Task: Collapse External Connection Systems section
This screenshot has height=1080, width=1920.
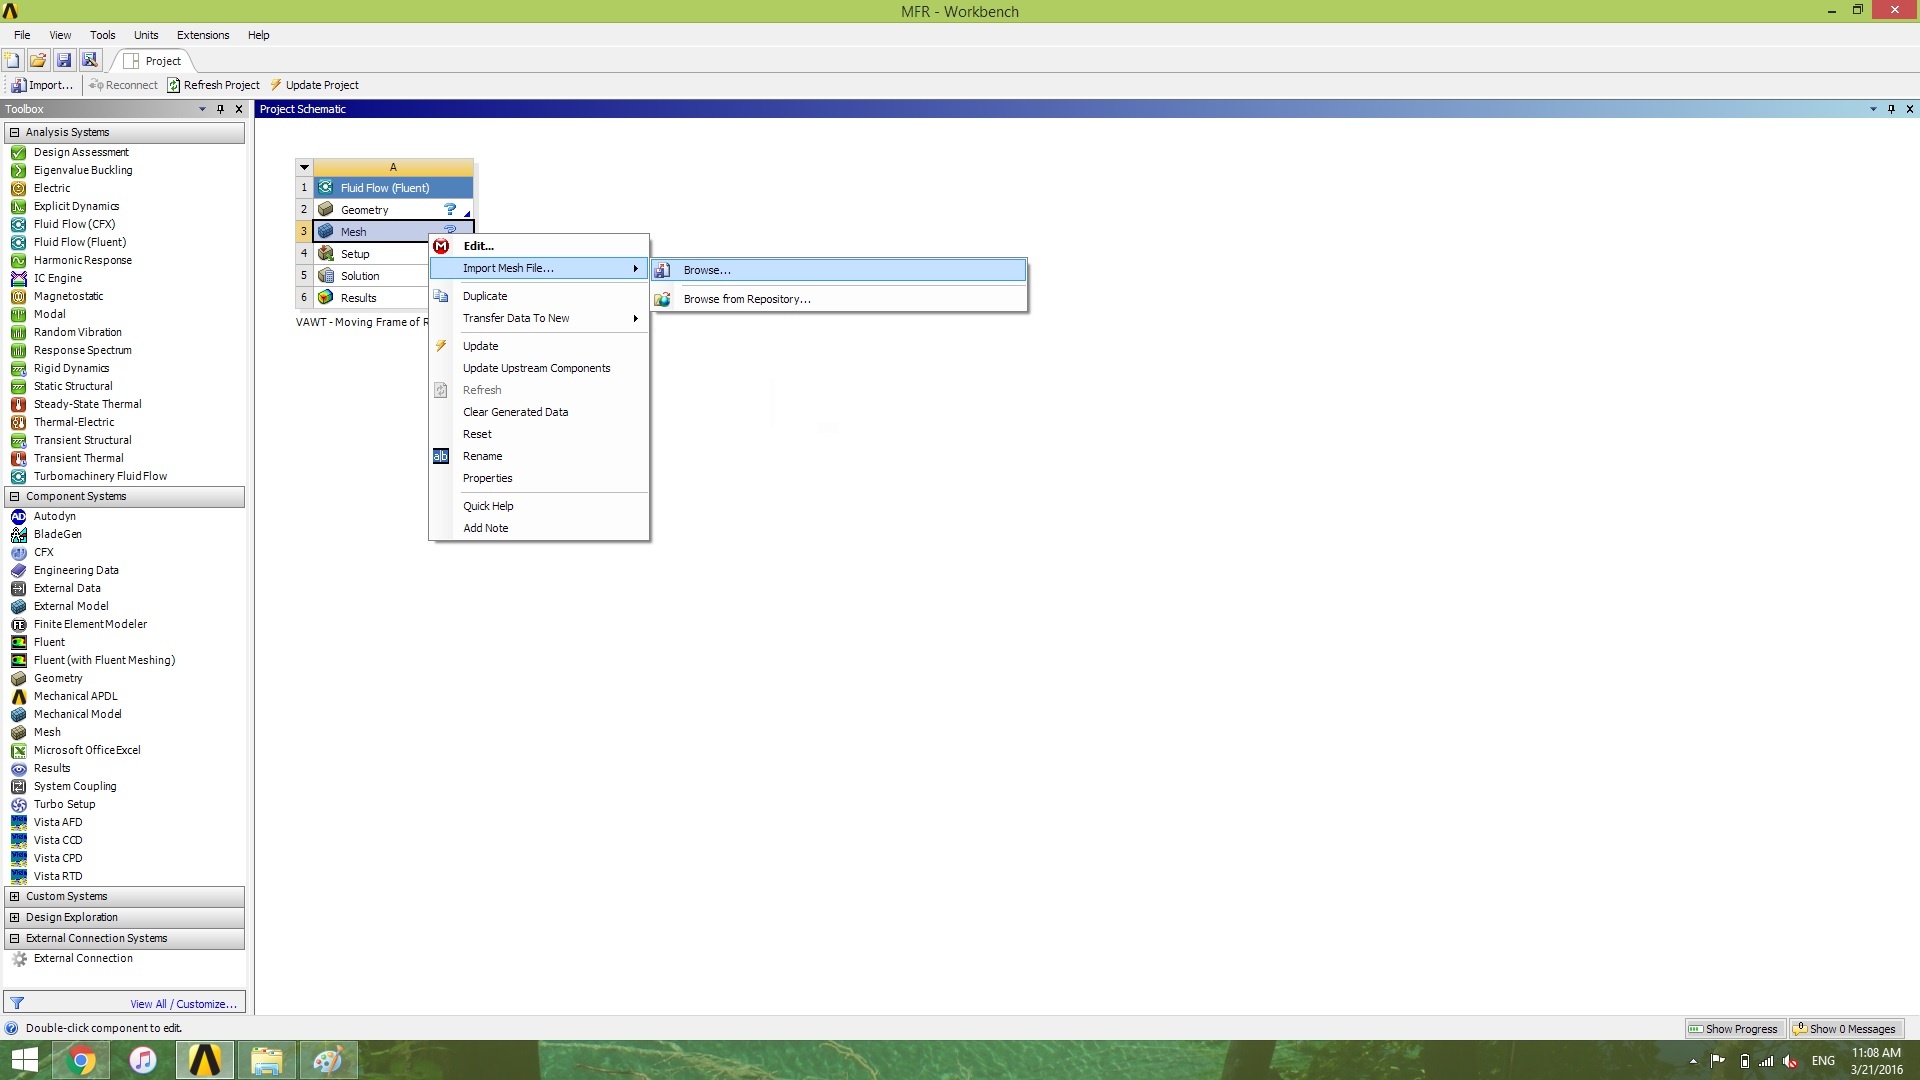Action: click(x=14, y=938)
